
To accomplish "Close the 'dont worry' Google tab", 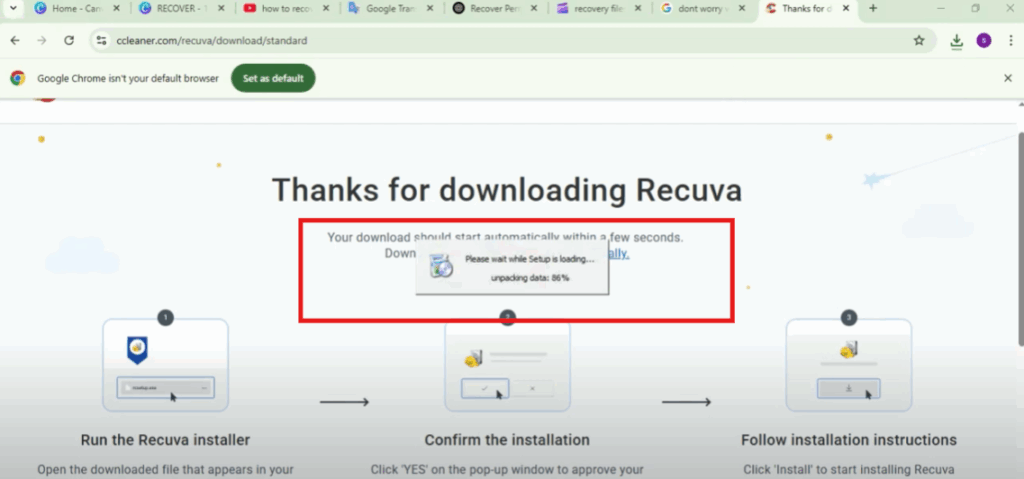I will [744, 9].
